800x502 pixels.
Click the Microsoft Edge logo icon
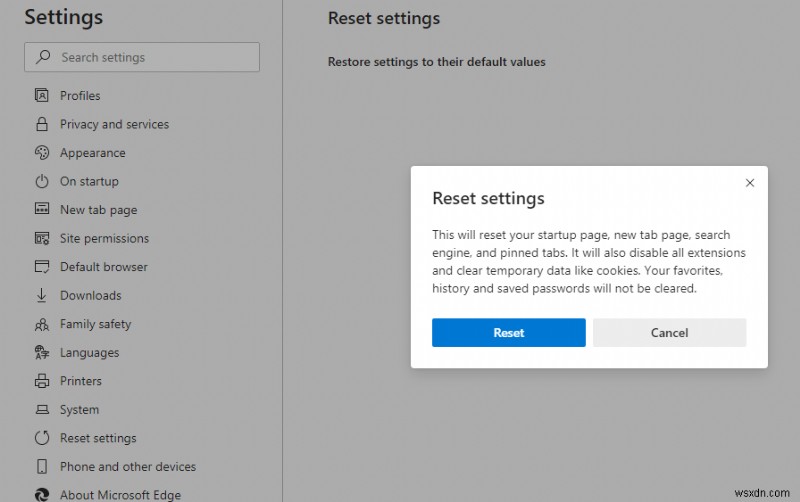[42, 494]
